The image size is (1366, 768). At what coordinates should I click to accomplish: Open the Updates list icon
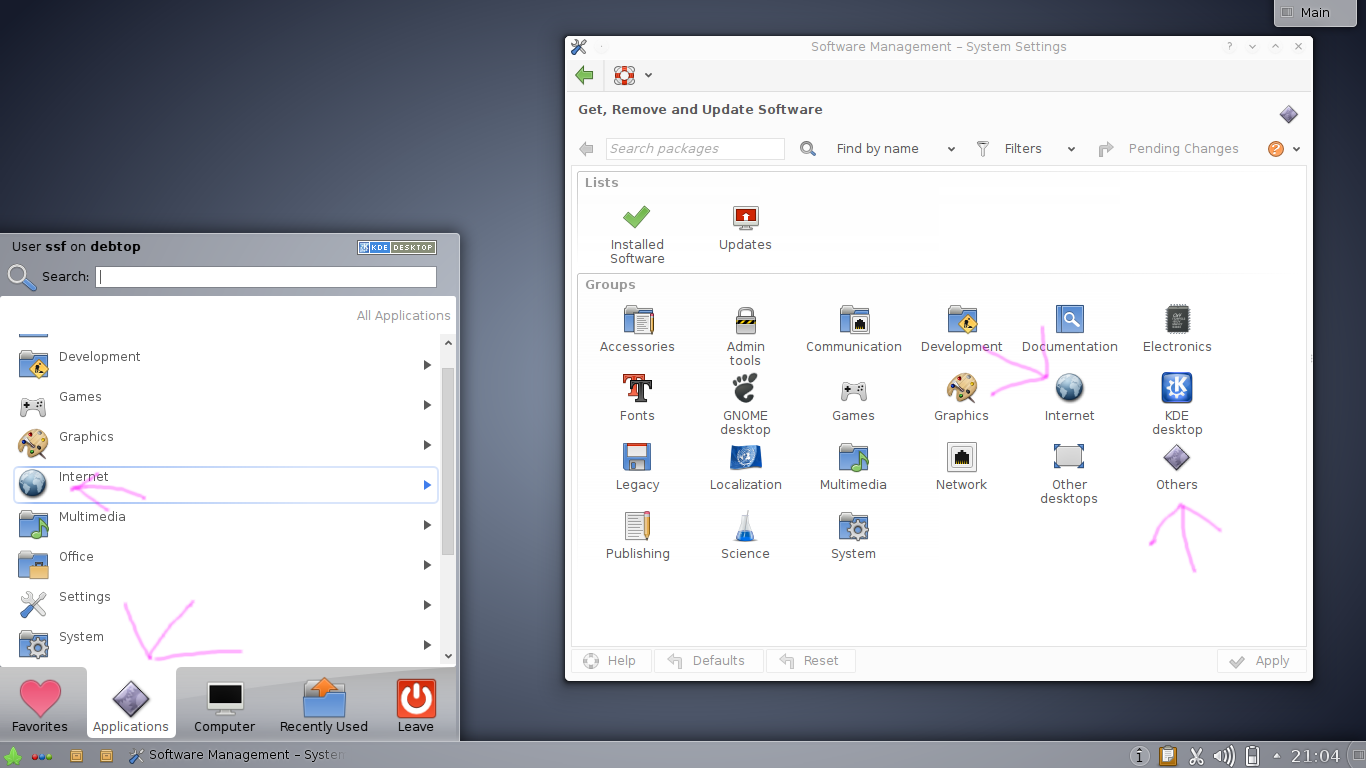745,228
